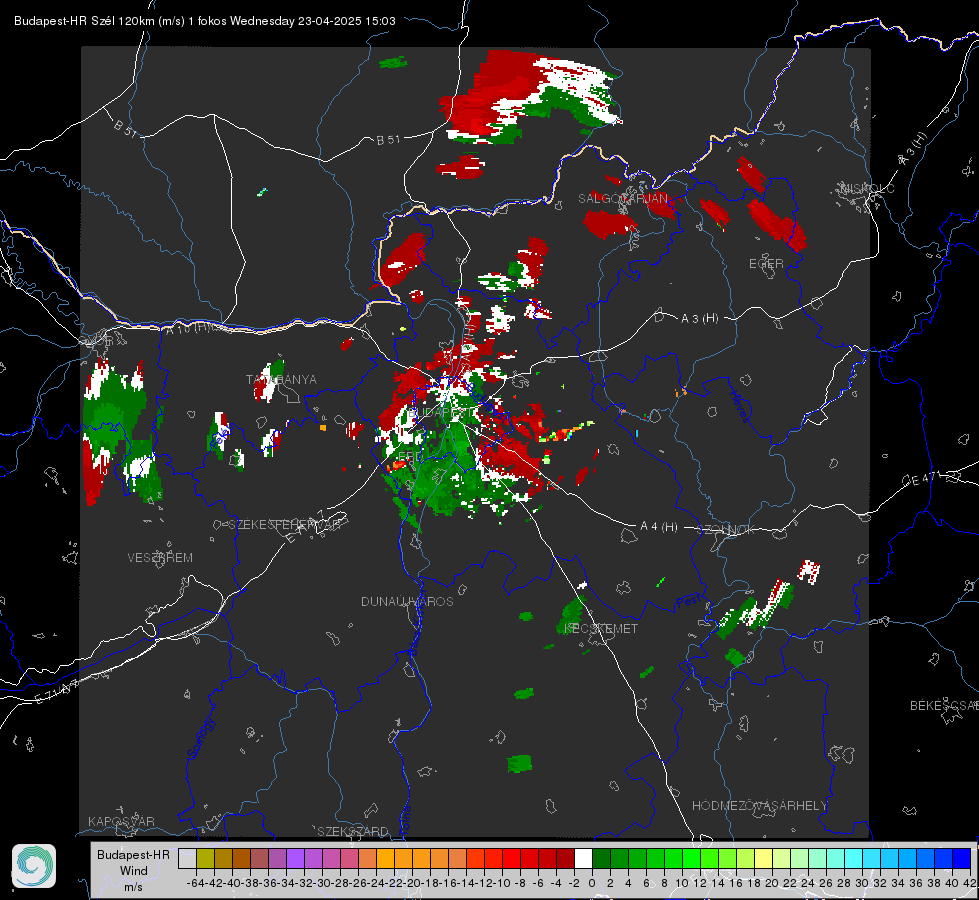Select the dark green swatch between 0 and 2
This screenshot has height=900, width=979.
[601, 859]
